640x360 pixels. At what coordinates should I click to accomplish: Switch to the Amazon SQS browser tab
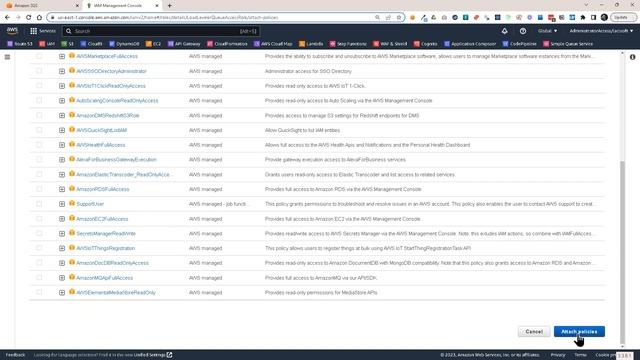41,6
